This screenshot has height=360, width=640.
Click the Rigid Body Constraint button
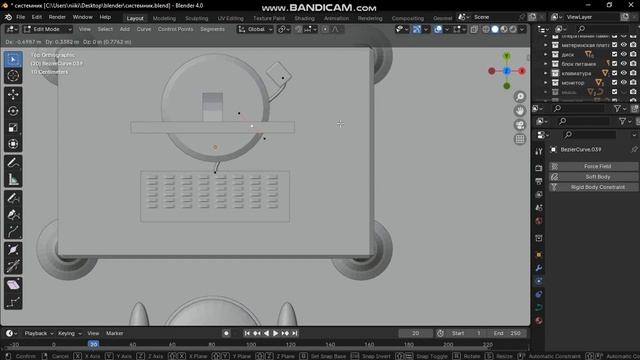pyautogui.click(x=593, y=187)
